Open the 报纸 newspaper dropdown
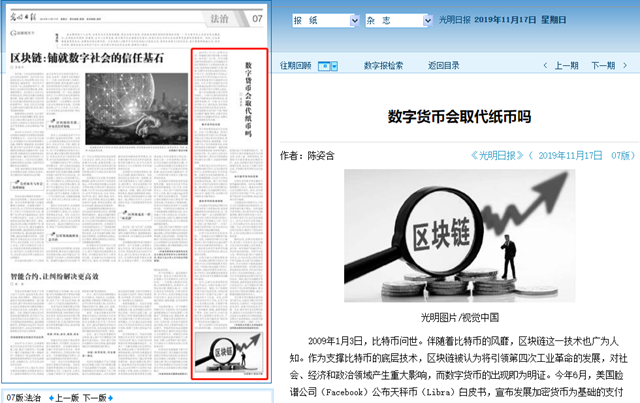 pyautogui.click(x=323, y=19)
